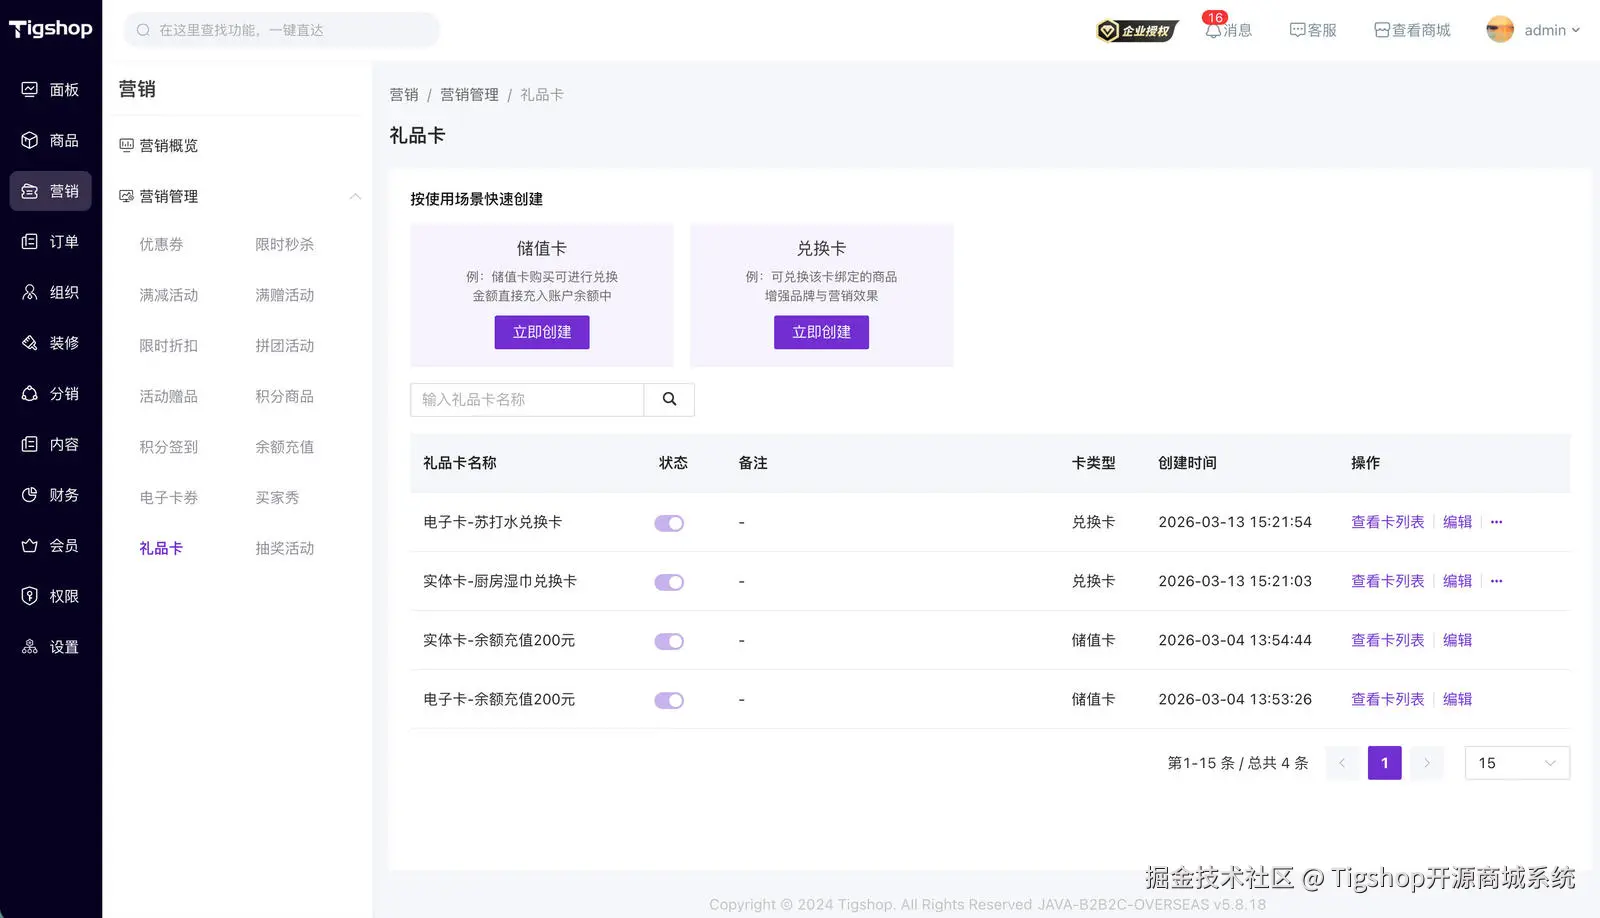Screen dimensions: 1600x918
Task: Toggle status switch for 电子卡-苏打水兑换卡
Action: [669, 523]
